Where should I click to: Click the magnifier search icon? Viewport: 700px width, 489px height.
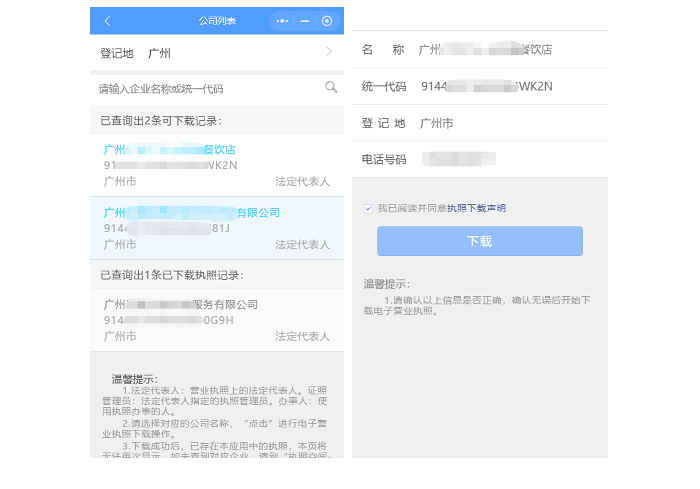(x=331, y=88)
